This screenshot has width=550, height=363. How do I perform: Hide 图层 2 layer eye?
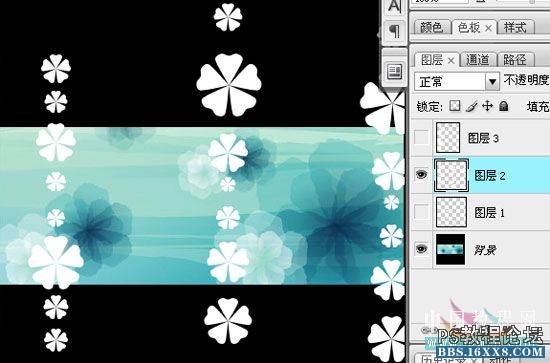[421, 174]
